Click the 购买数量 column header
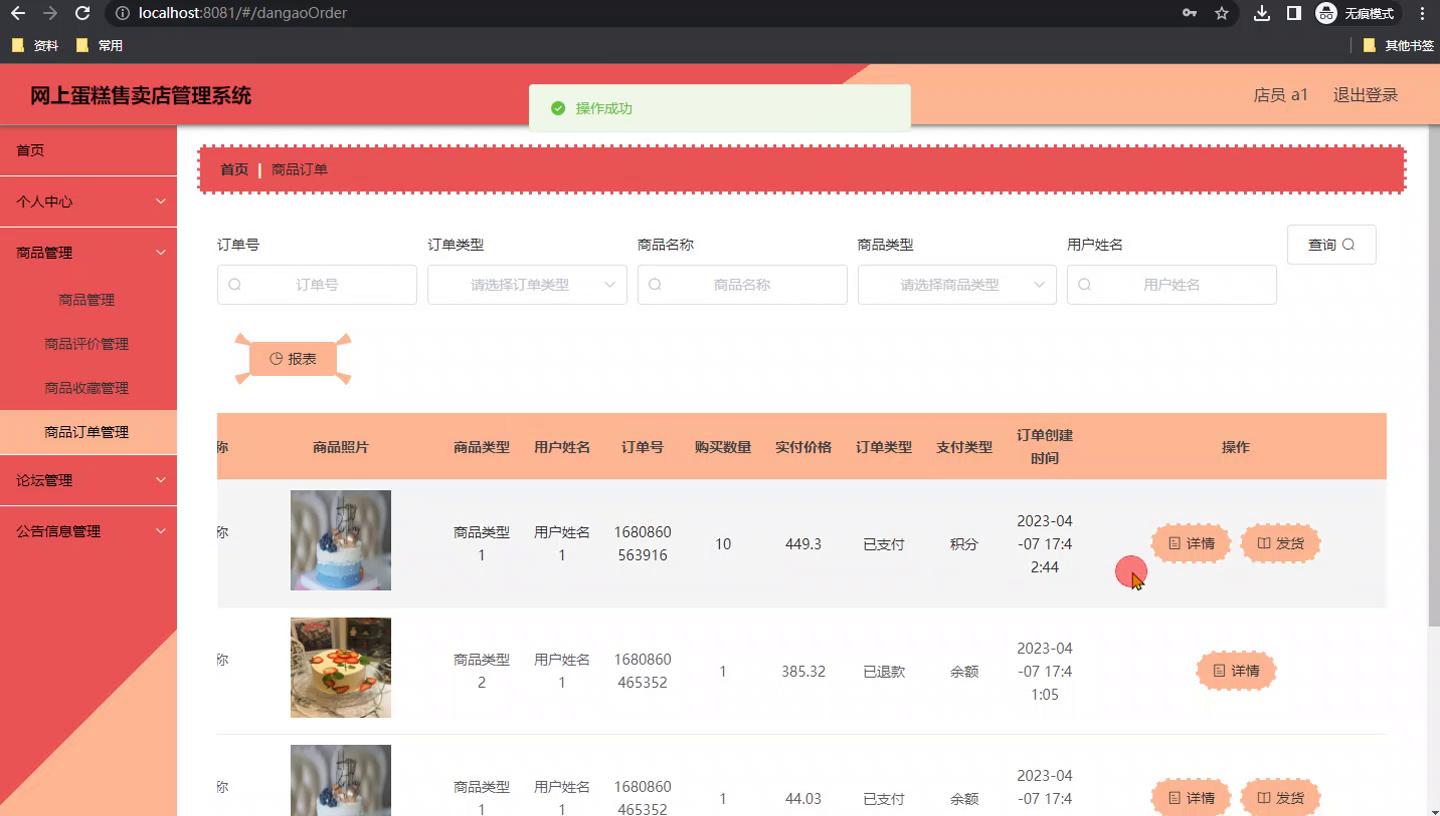 click(723, 447)
